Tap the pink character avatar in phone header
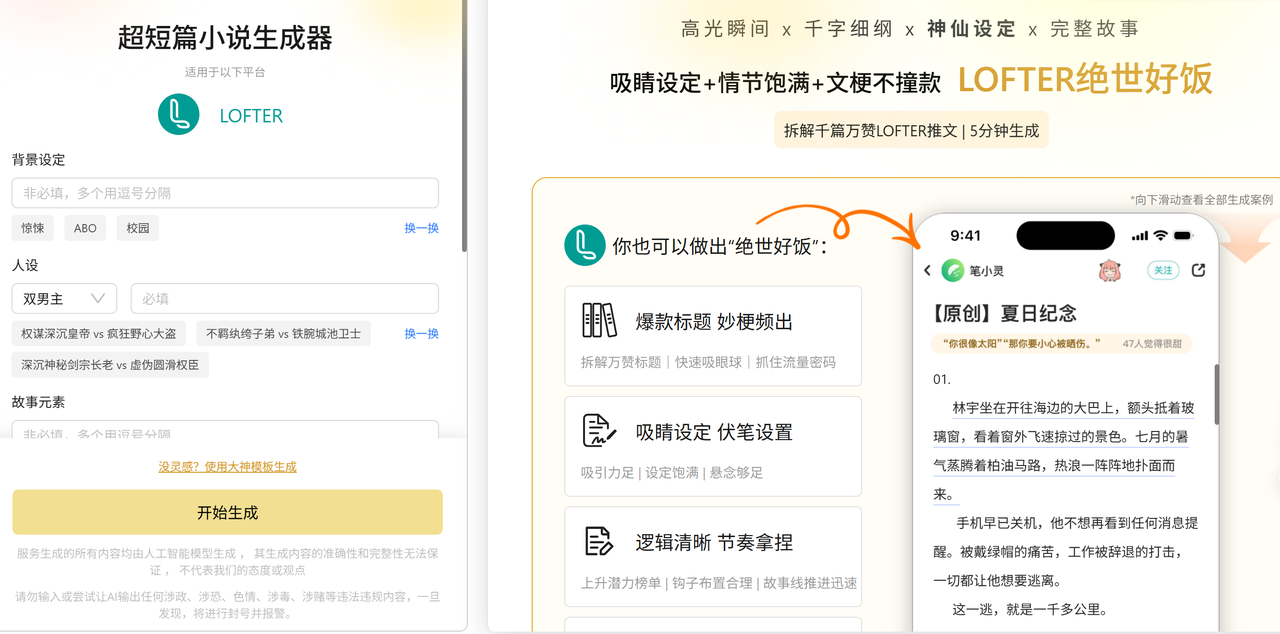This screenshot has height=634, width=1280. (x=1109, y=270)
